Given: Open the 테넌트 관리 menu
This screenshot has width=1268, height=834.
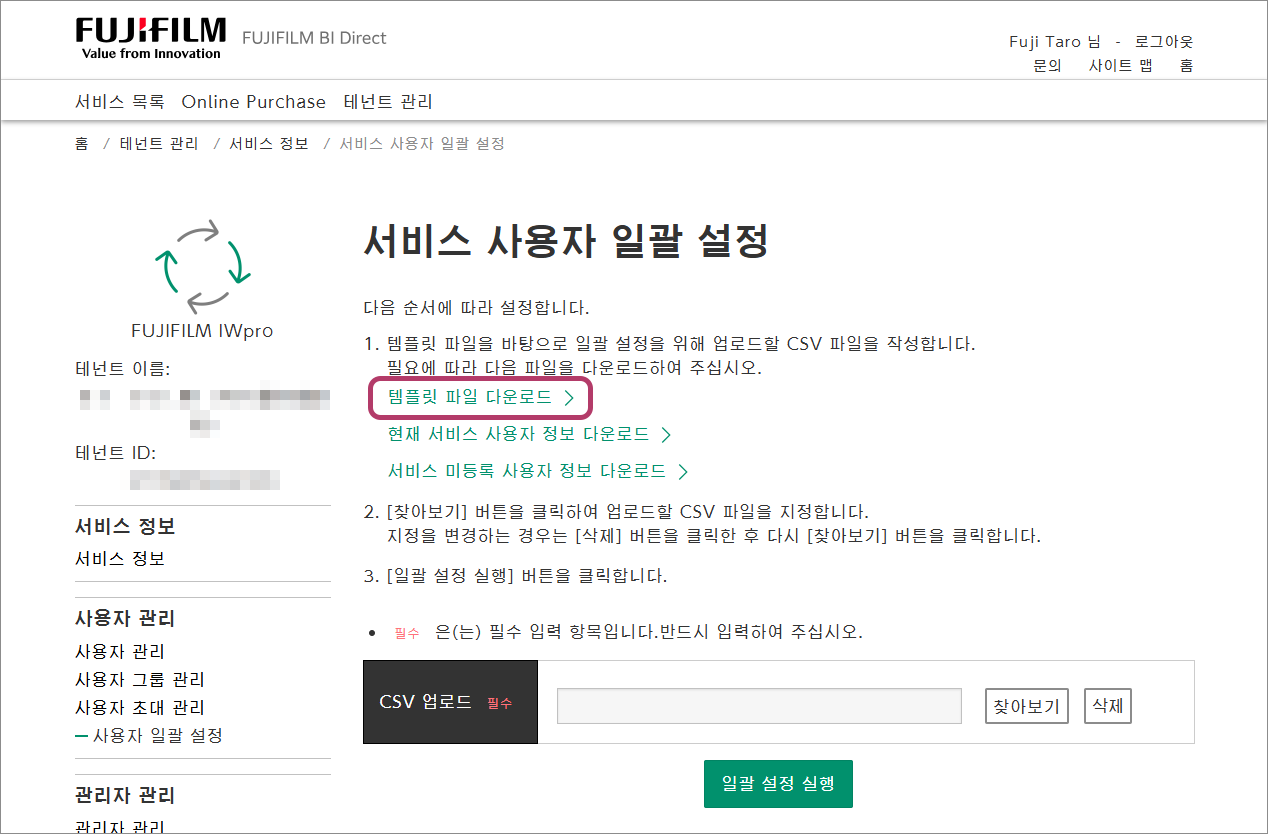Looking at the screenshot, I should (388, 102).
